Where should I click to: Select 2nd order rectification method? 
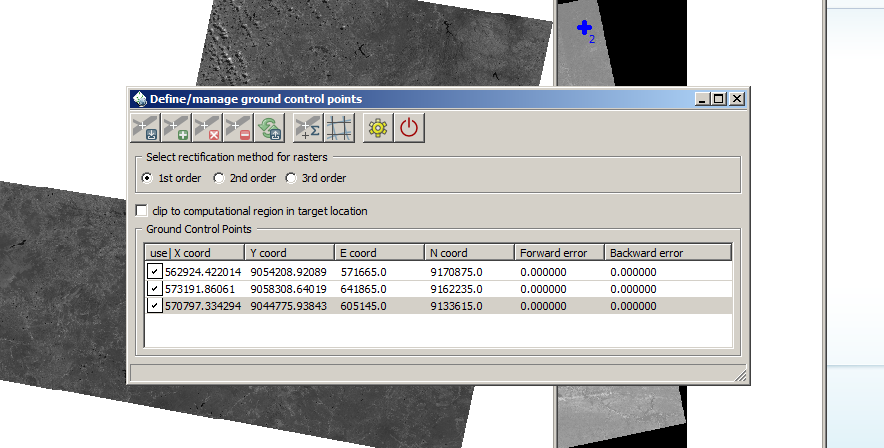245,178
